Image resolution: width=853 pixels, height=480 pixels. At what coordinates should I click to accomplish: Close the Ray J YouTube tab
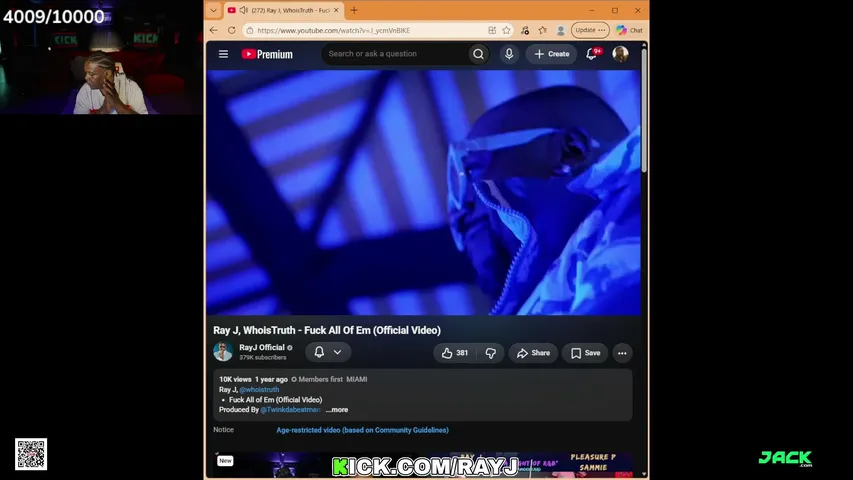[336, 10]
